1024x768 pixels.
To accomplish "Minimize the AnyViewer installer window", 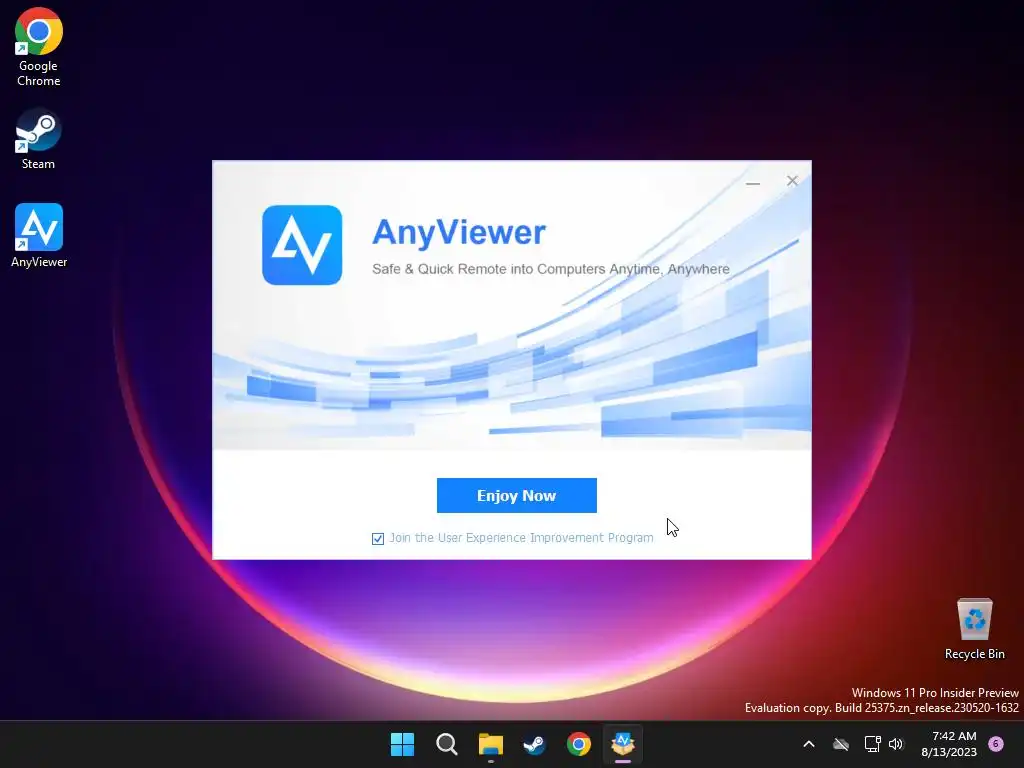I will 753,182.
